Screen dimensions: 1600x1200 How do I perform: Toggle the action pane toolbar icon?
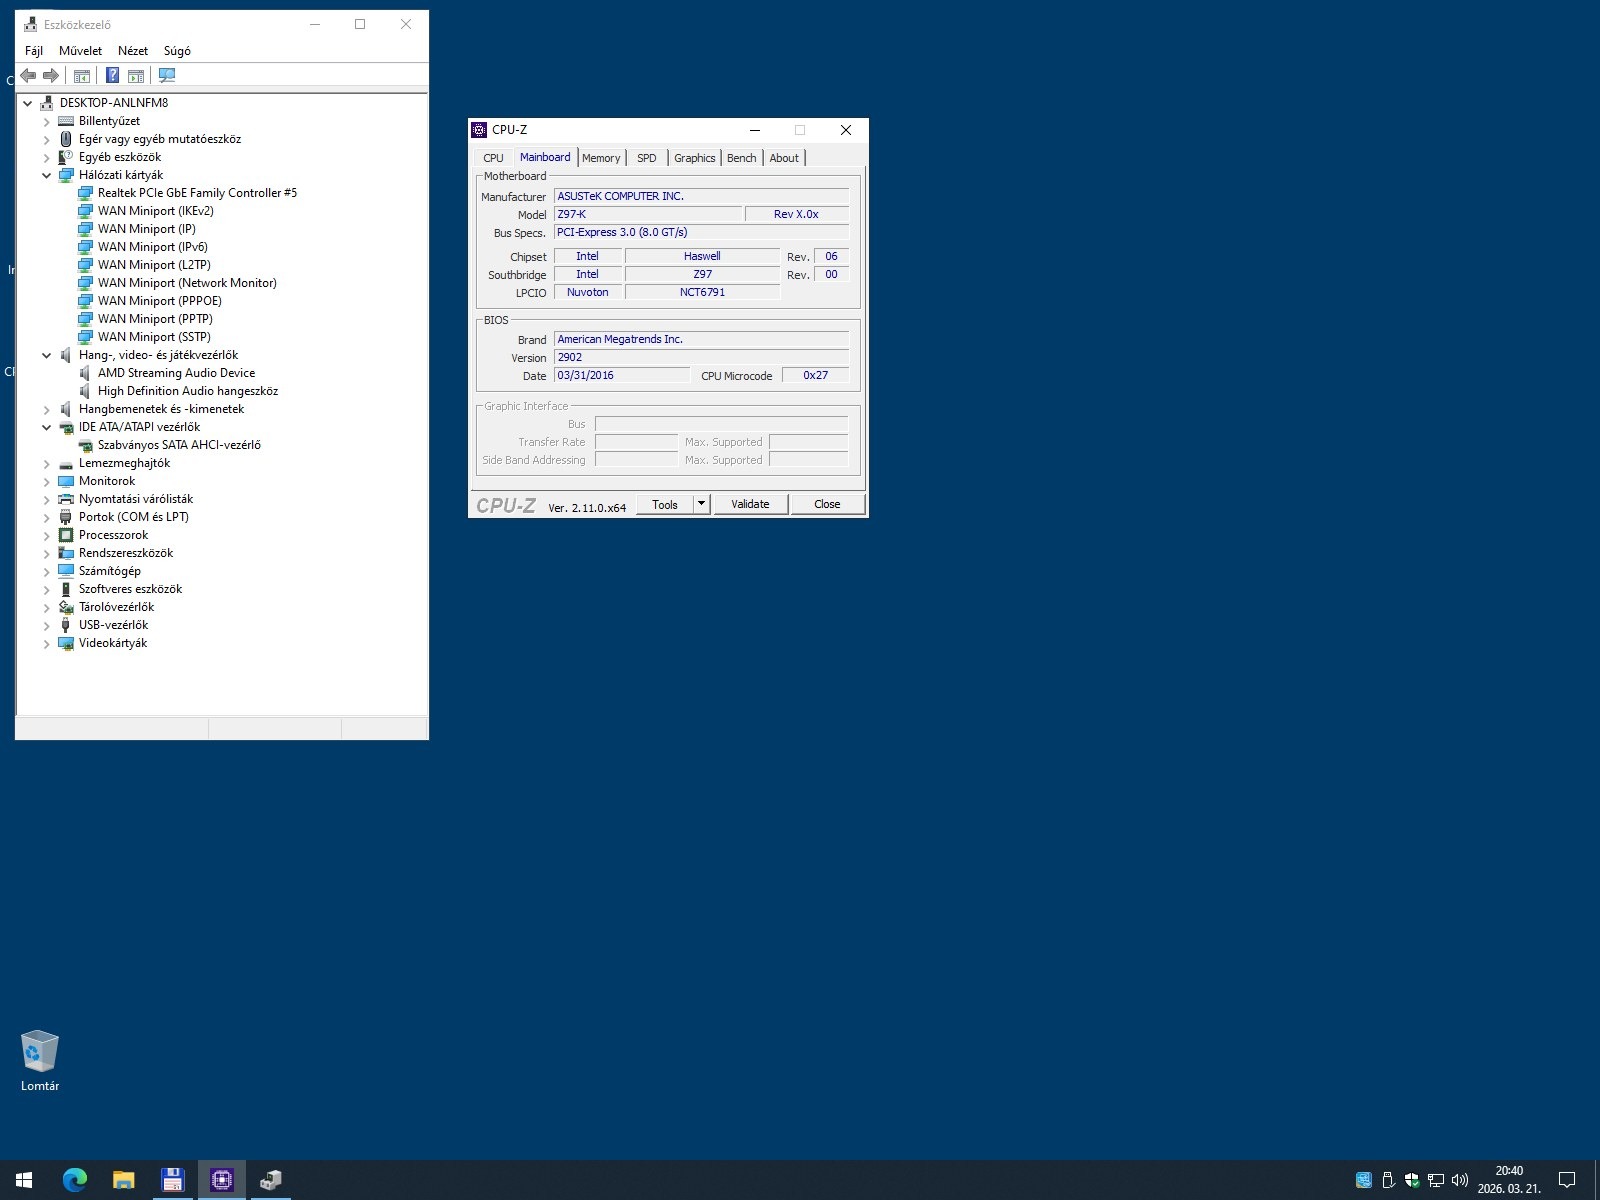tap(136, 76)
